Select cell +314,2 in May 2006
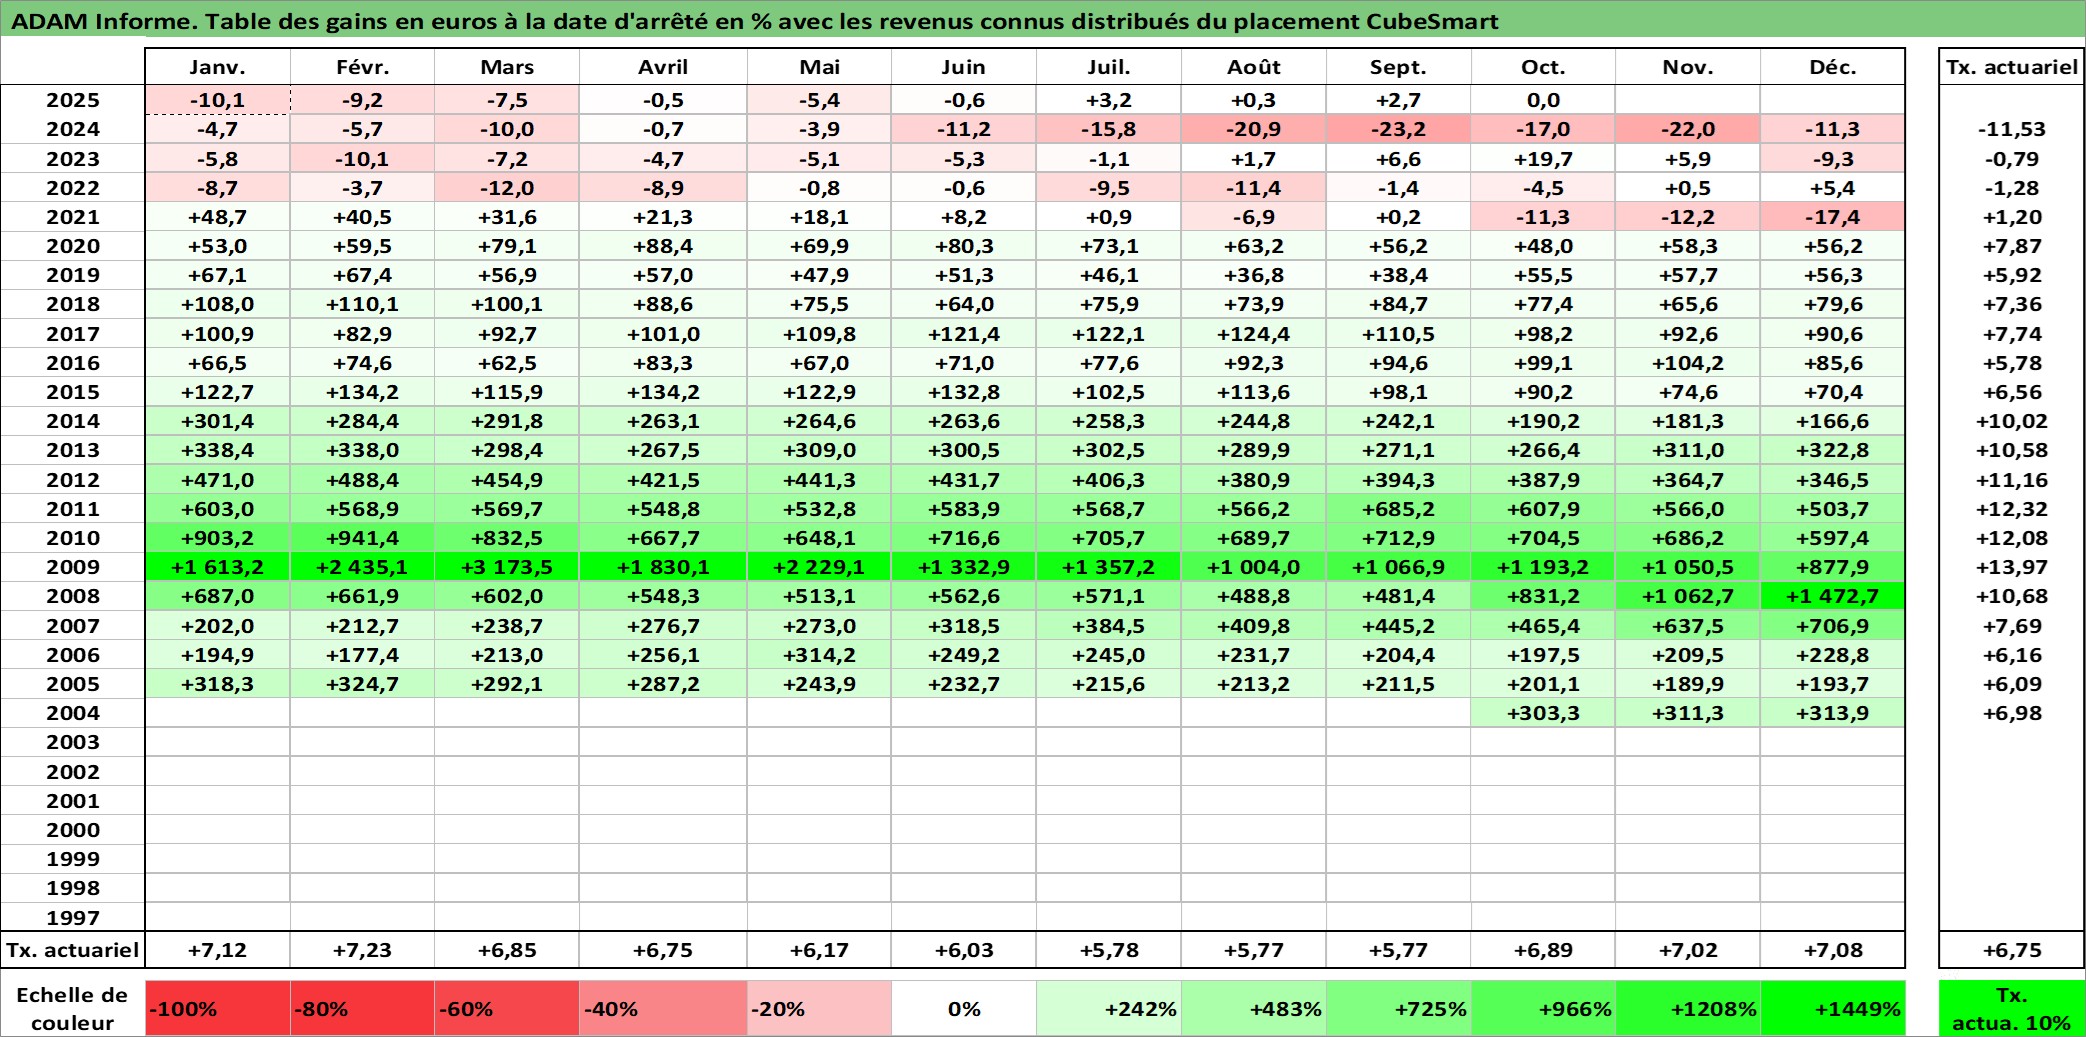Viewport: 2086px width, 1037px height. tap(819, 655)
